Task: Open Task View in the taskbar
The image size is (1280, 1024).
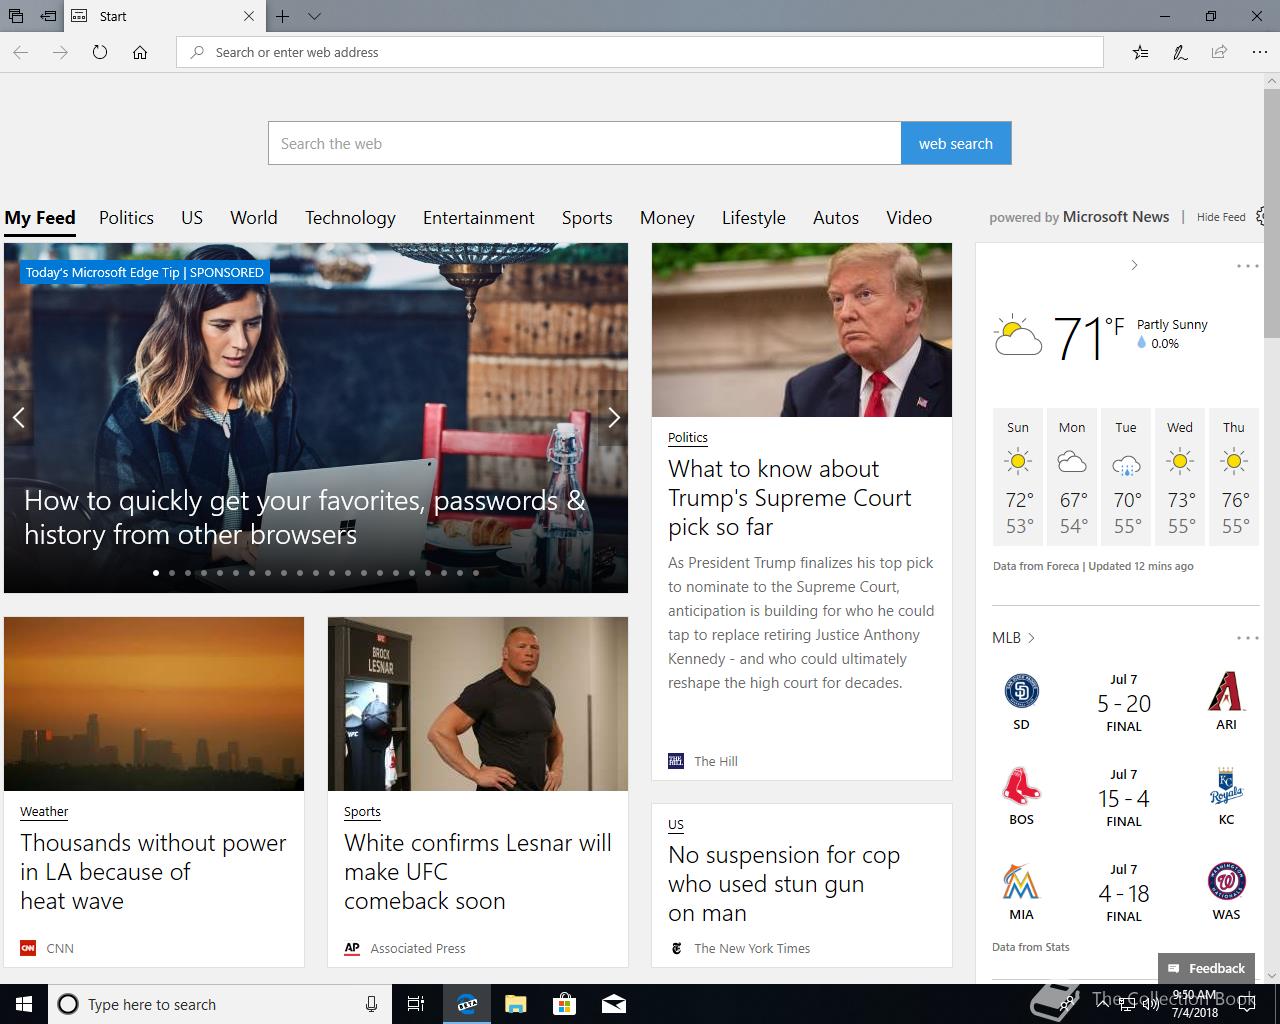Action: tap(417, 1004)
